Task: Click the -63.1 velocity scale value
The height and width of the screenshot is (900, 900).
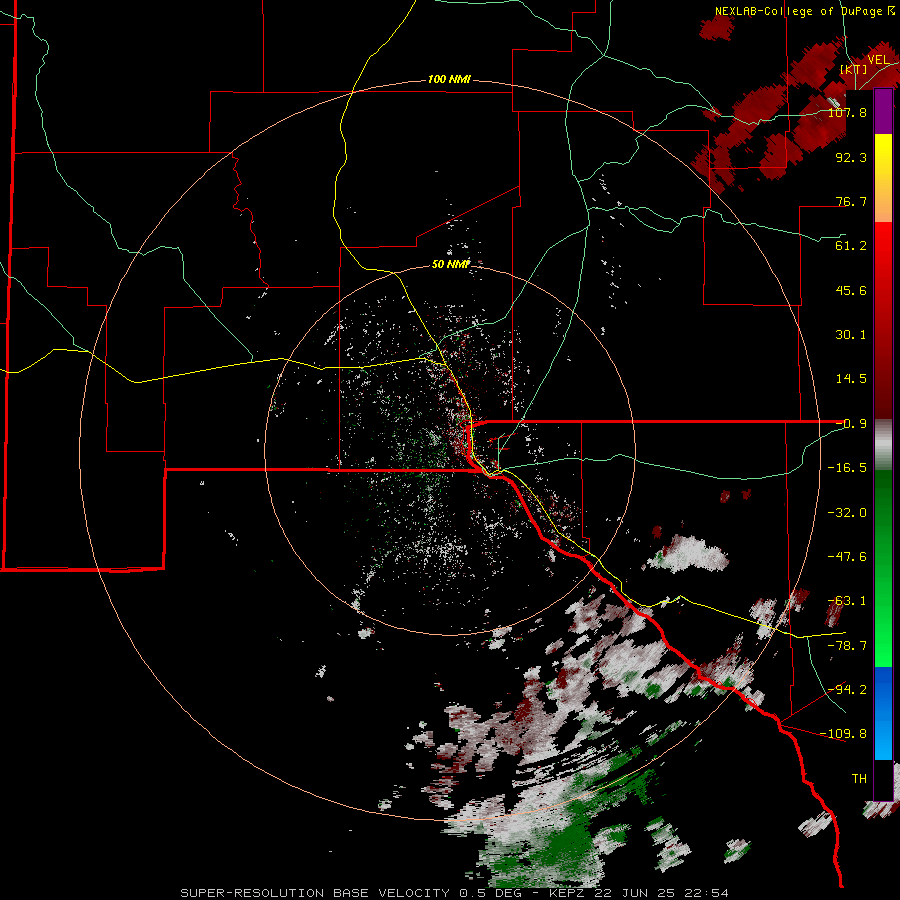Action: (847, 601)
